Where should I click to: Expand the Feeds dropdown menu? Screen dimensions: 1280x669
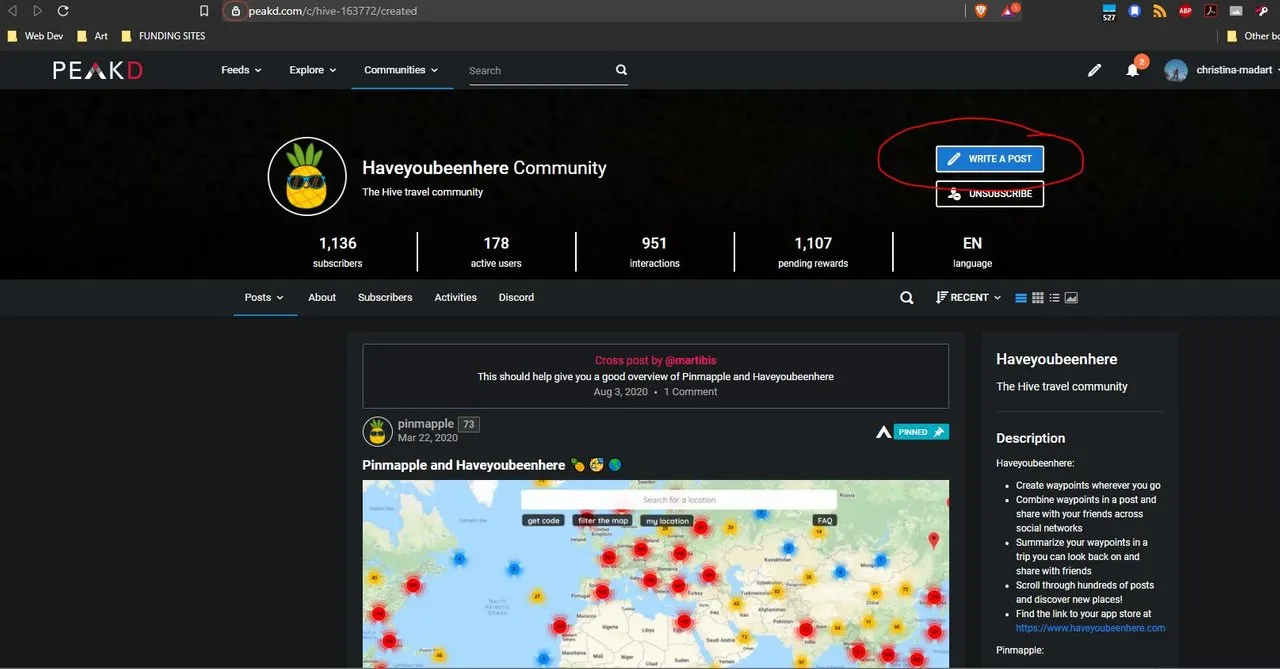(241, 70)
